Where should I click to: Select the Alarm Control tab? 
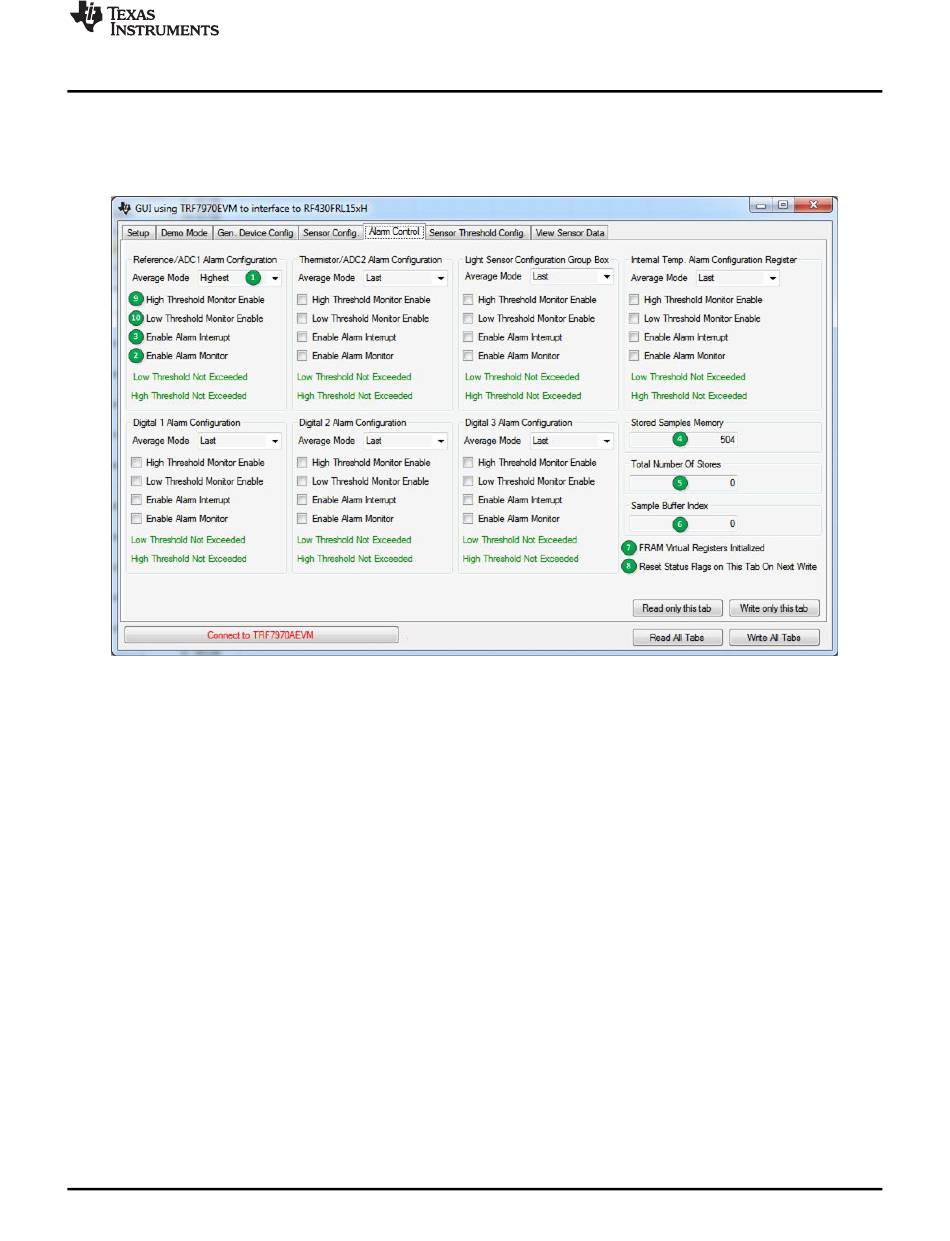tap(394, 231)
